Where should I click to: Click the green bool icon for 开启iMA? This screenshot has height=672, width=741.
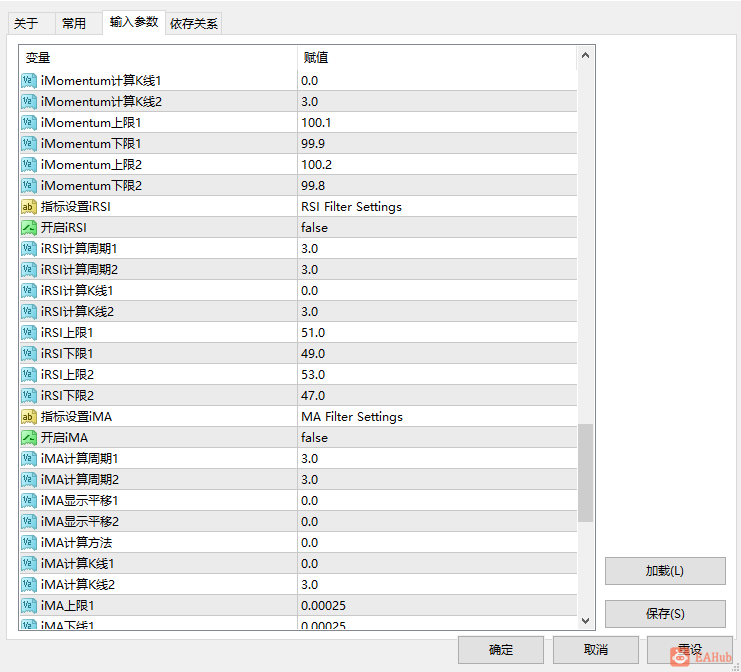[x=29, y=438]
